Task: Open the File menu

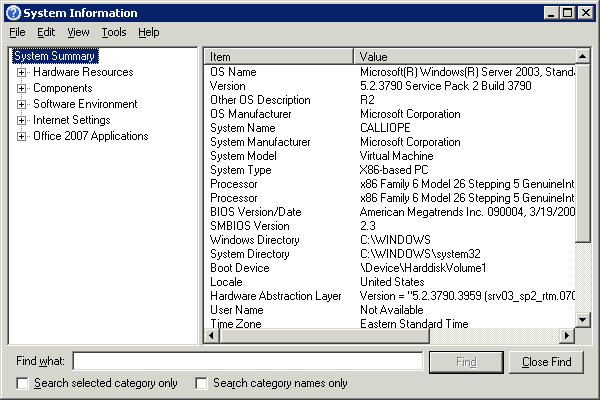Action: (x=17, y=32)
